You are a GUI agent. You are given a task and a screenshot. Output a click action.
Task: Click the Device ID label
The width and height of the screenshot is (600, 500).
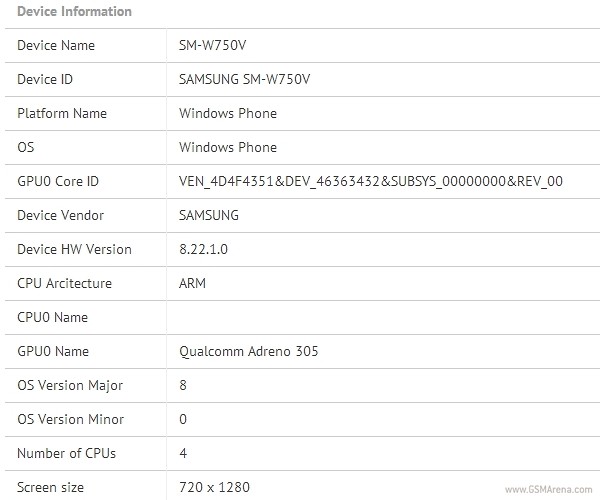(x=45, y=80)
